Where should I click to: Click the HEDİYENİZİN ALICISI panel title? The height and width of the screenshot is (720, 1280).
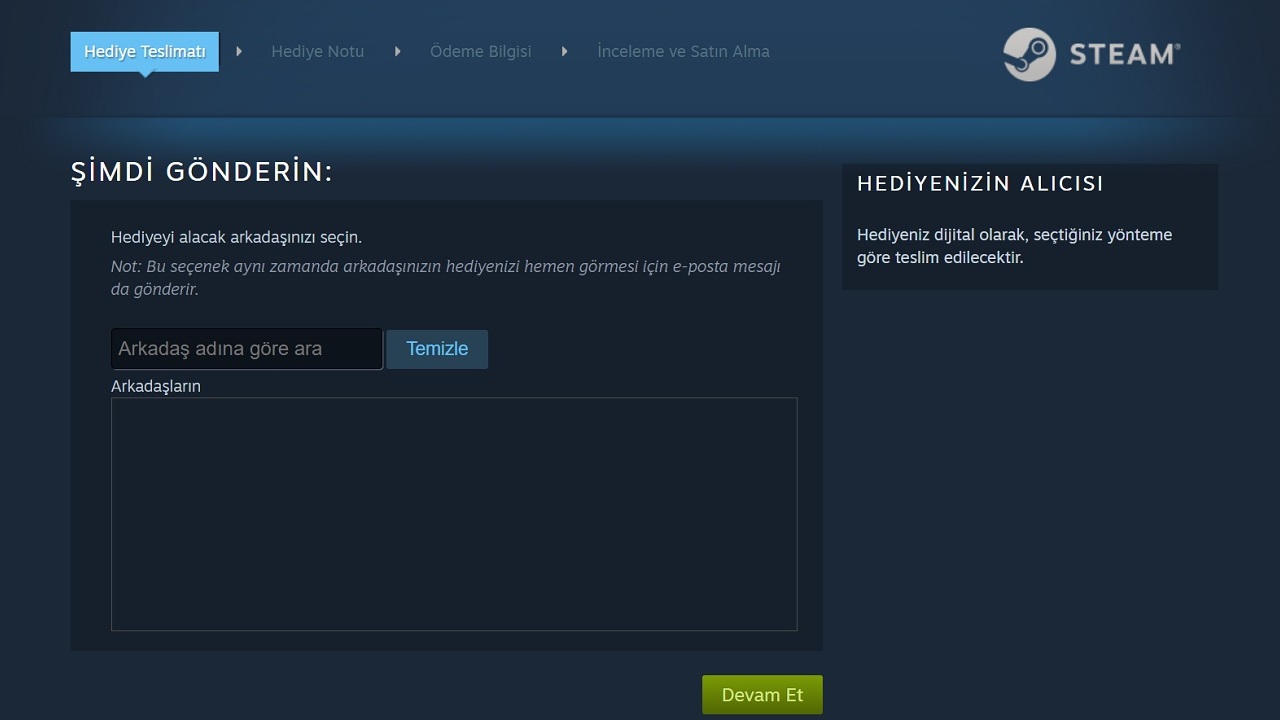[x=980, y=183]
